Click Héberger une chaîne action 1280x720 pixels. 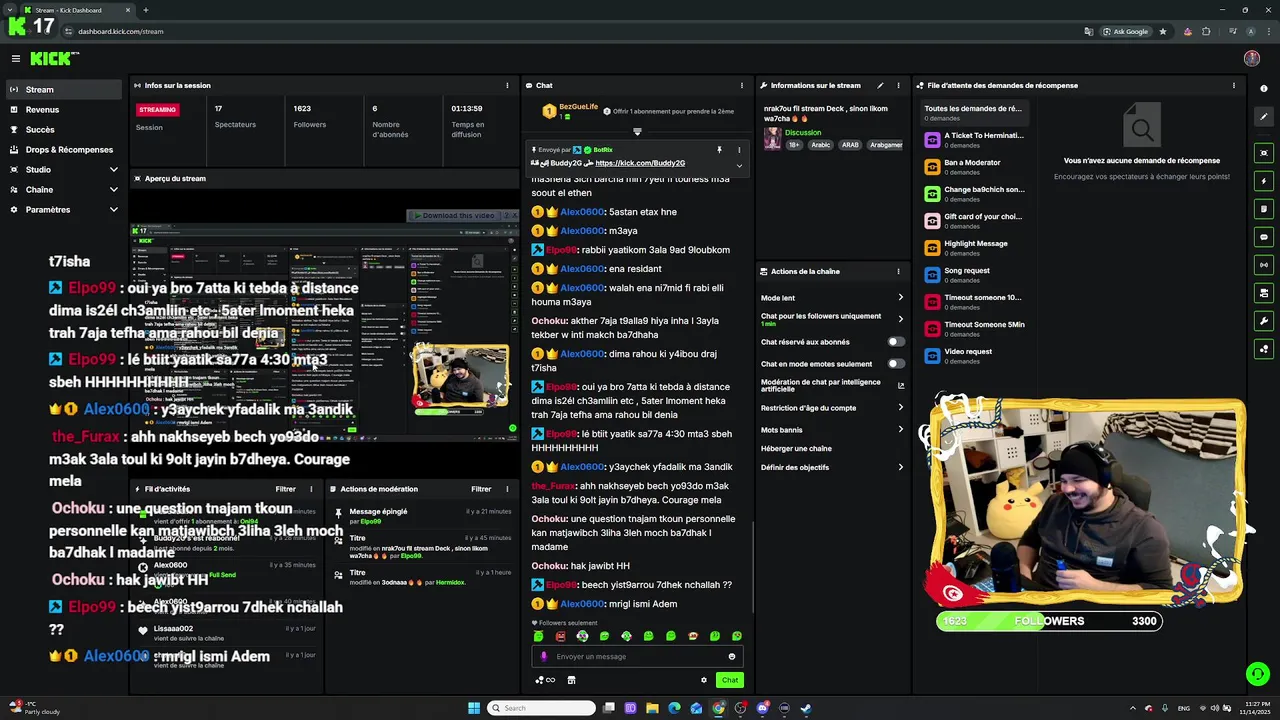(x=796, y=448)
